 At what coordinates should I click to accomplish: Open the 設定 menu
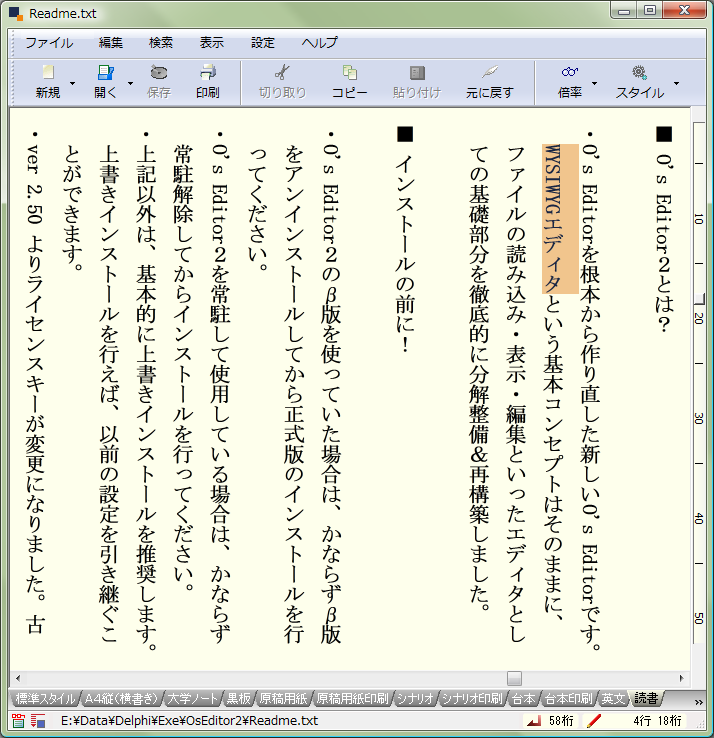(263, 43)
